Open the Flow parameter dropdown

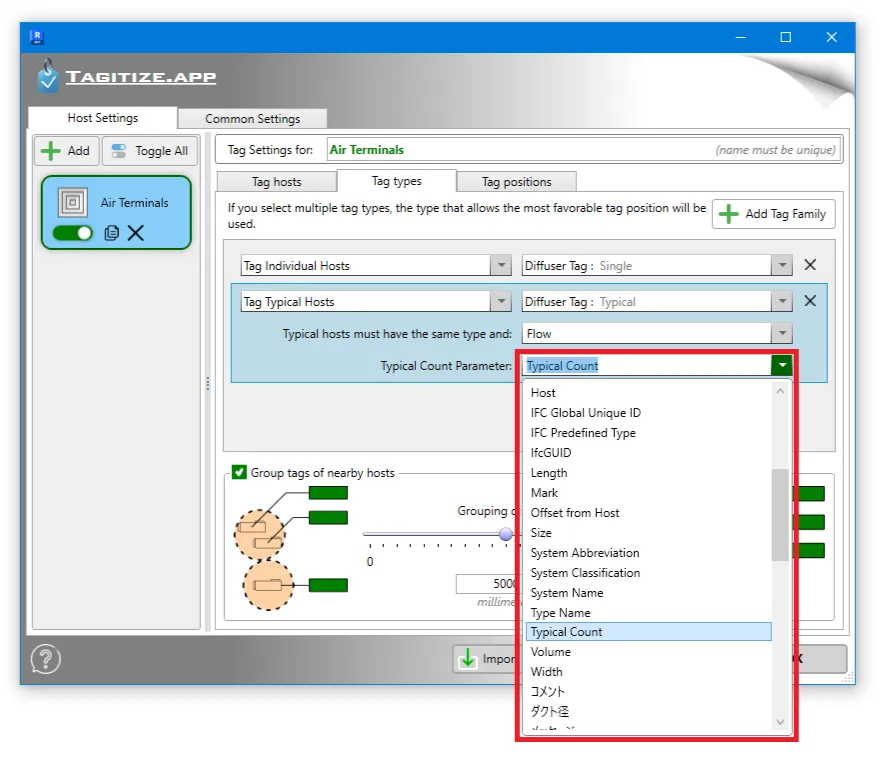coord(781,334)
